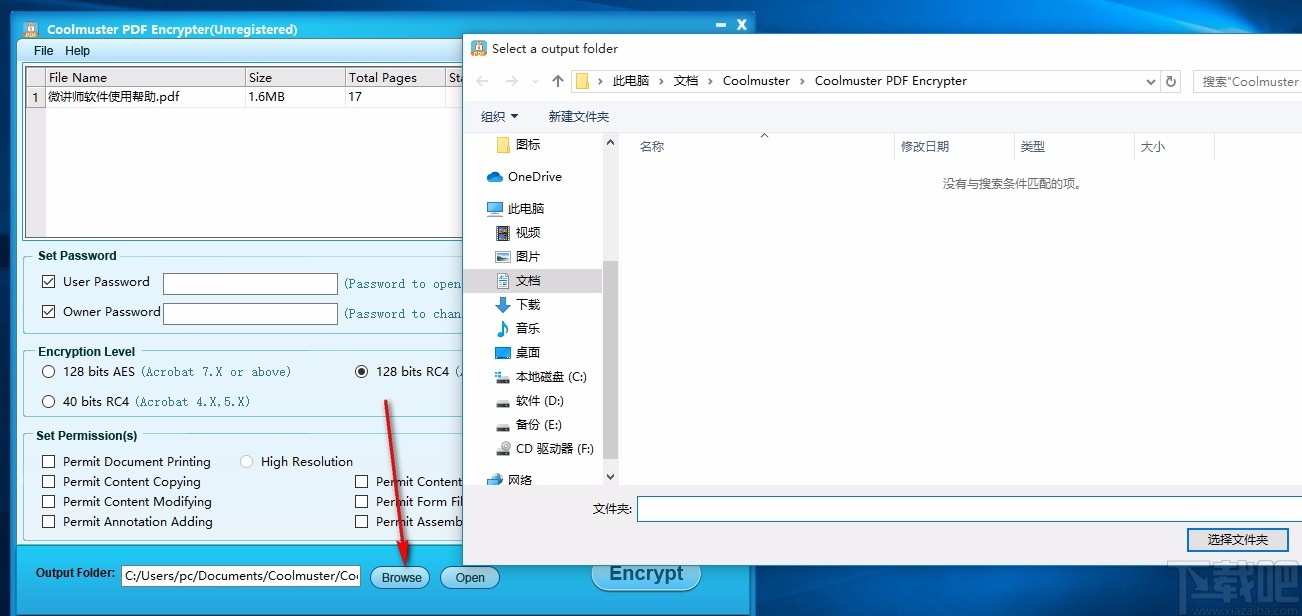Open the File menu
Viewport: 1302px width, 616px height.
click(x=43, y=50)
